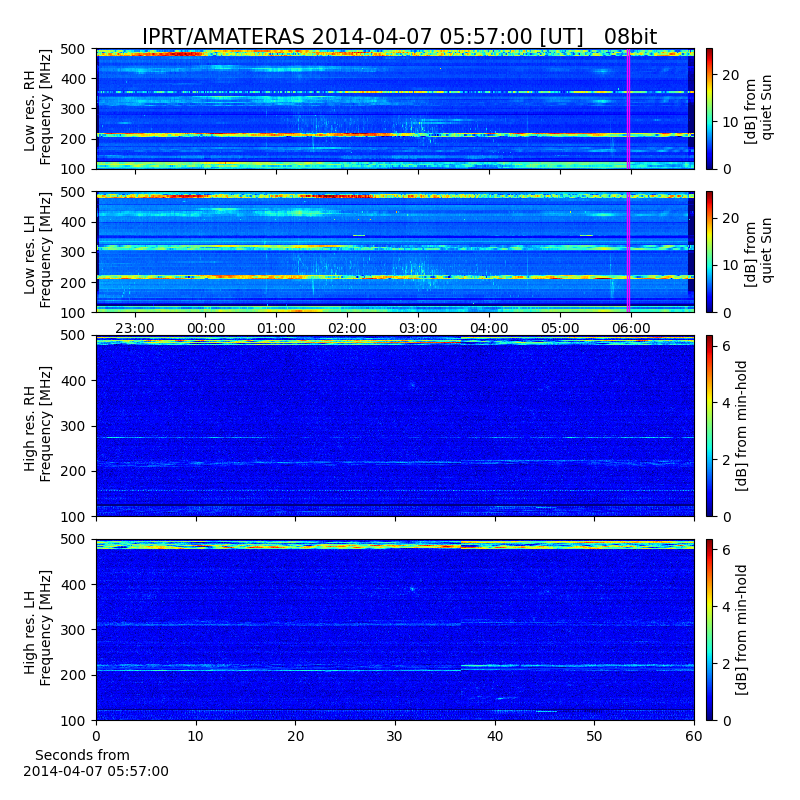Click the magenta time marker in Low res. RH panel
This screenshot has width=800, height=800.
628,108
